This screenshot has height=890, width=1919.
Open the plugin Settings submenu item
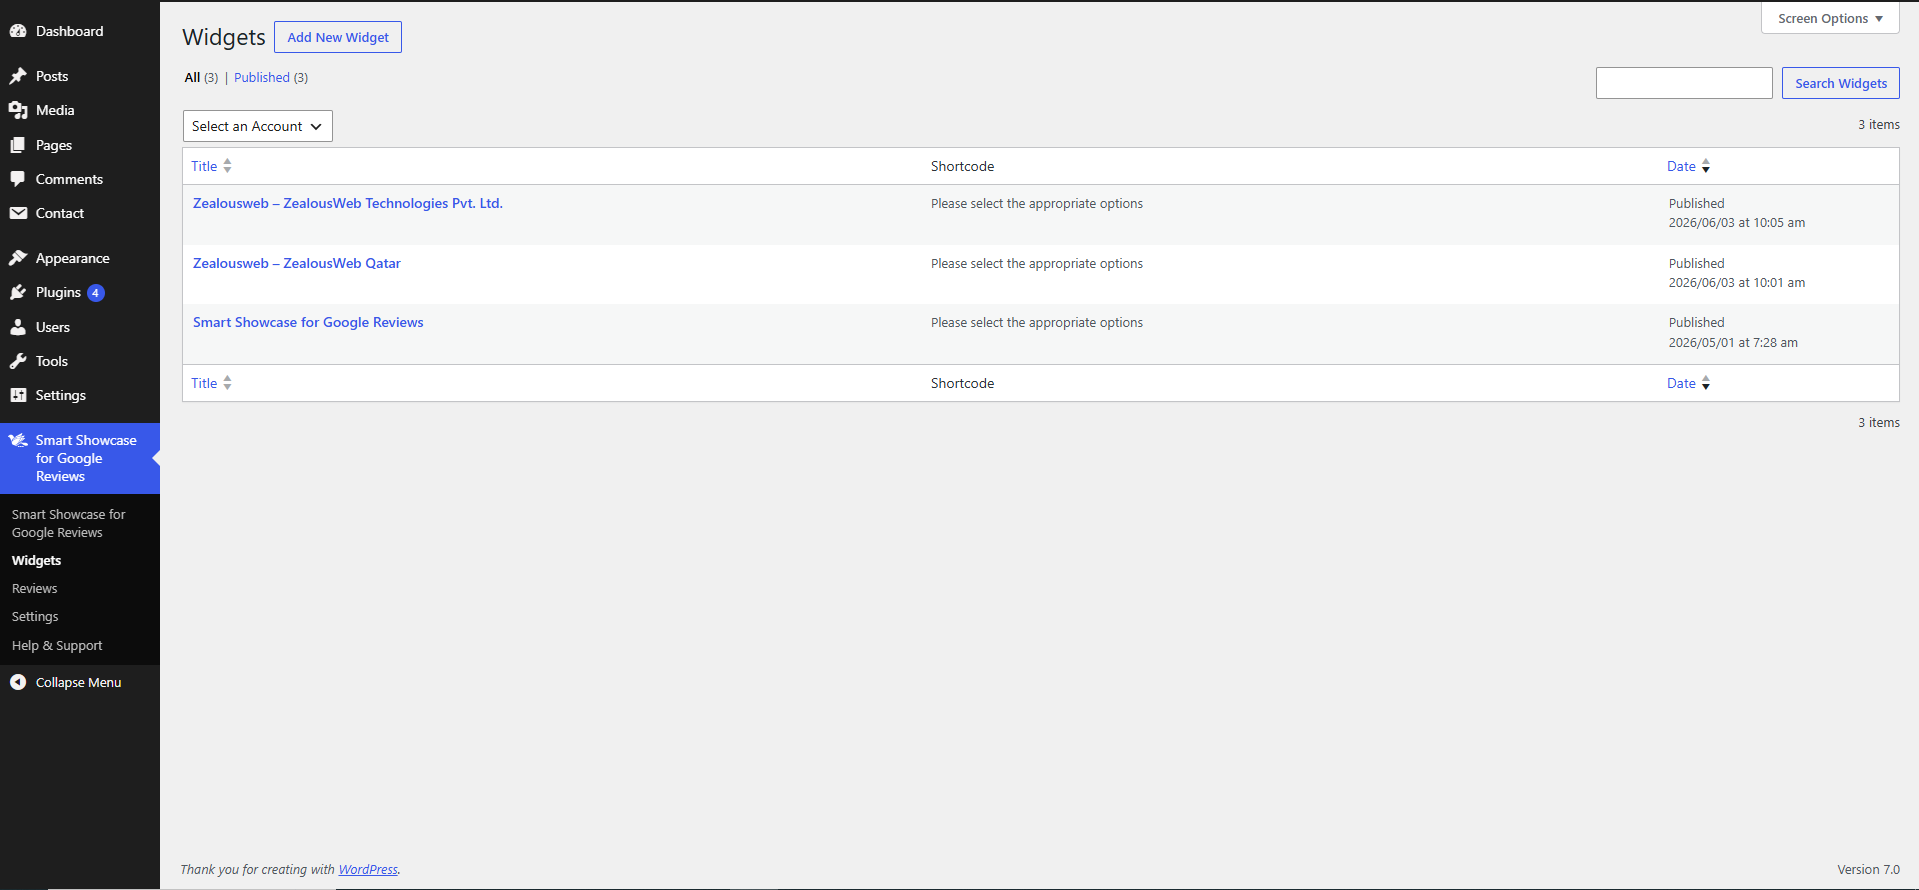(x=35, y=616)
